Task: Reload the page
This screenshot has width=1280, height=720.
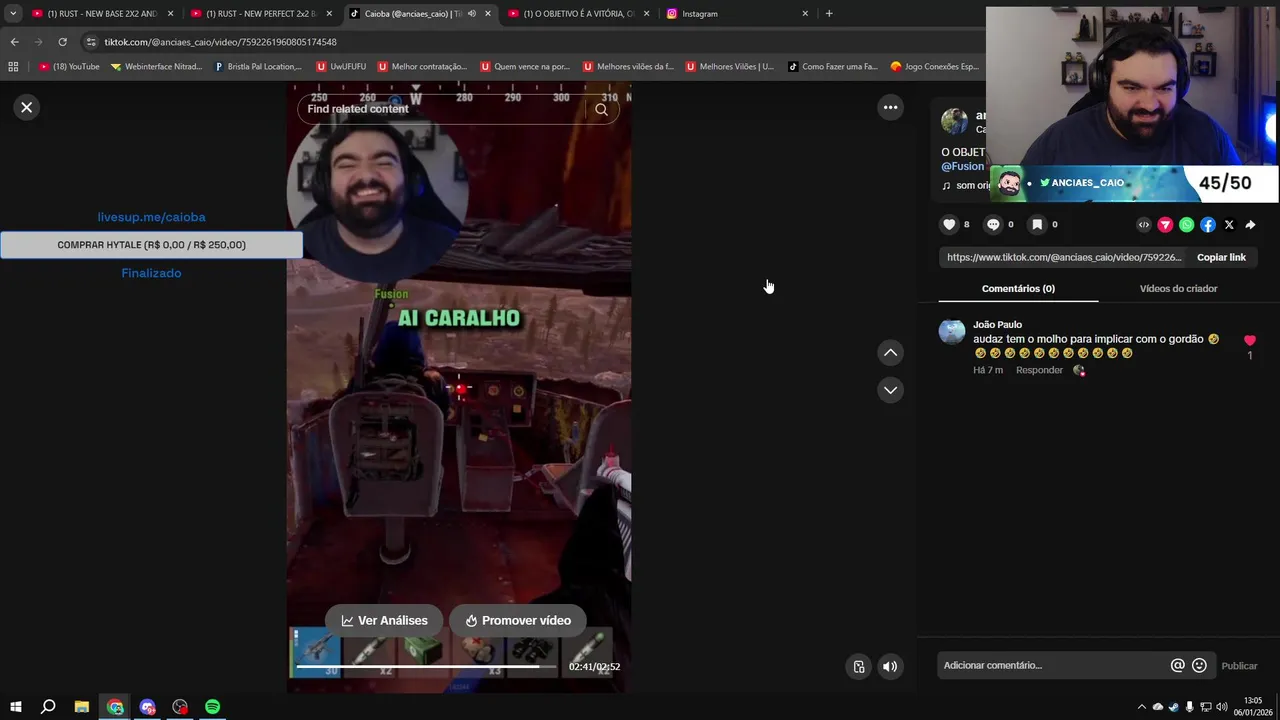Action: point(62,42)
